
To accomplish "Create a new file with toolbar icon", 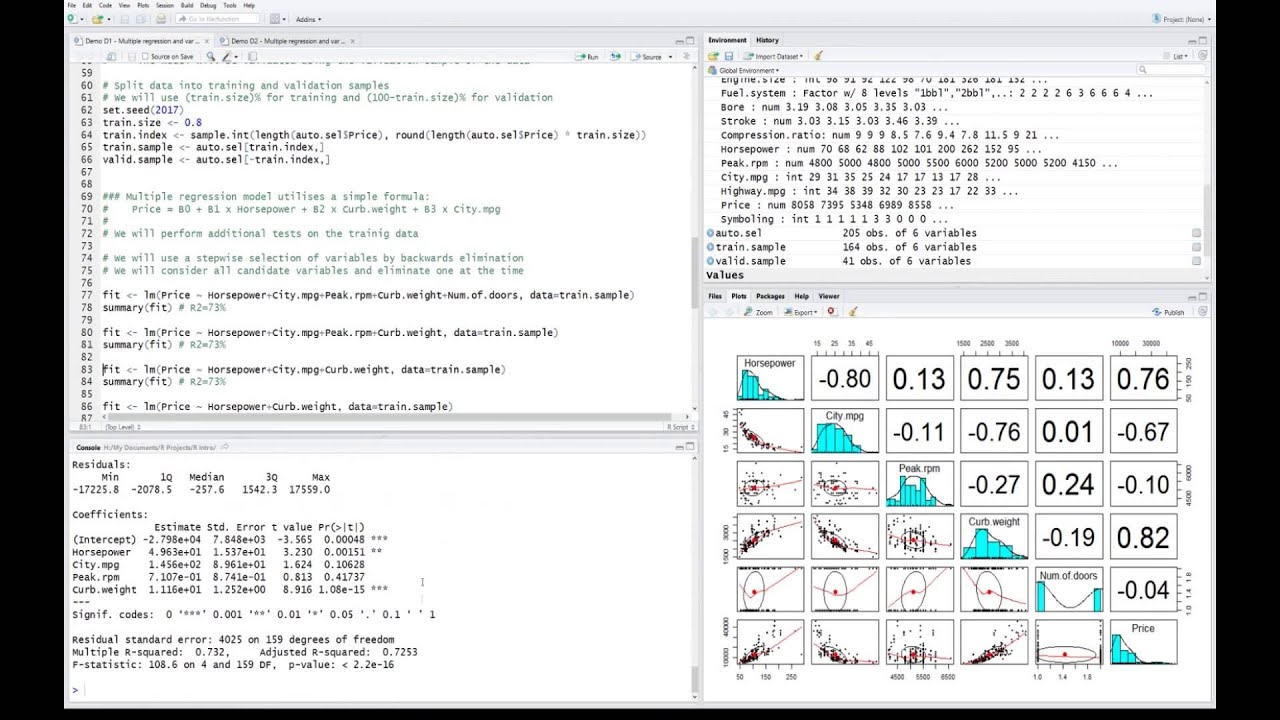I will 73,19.
